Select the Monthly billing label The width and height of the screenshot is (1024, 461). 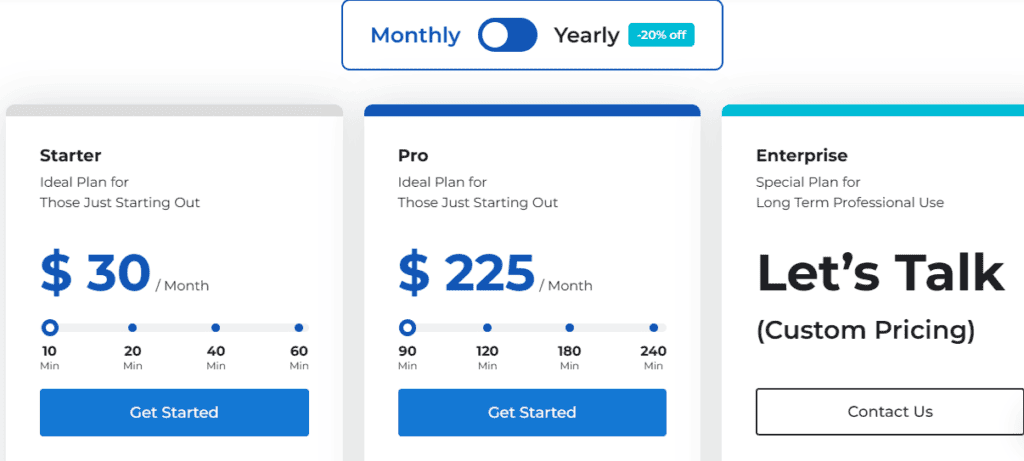click(x=415, y=35)
